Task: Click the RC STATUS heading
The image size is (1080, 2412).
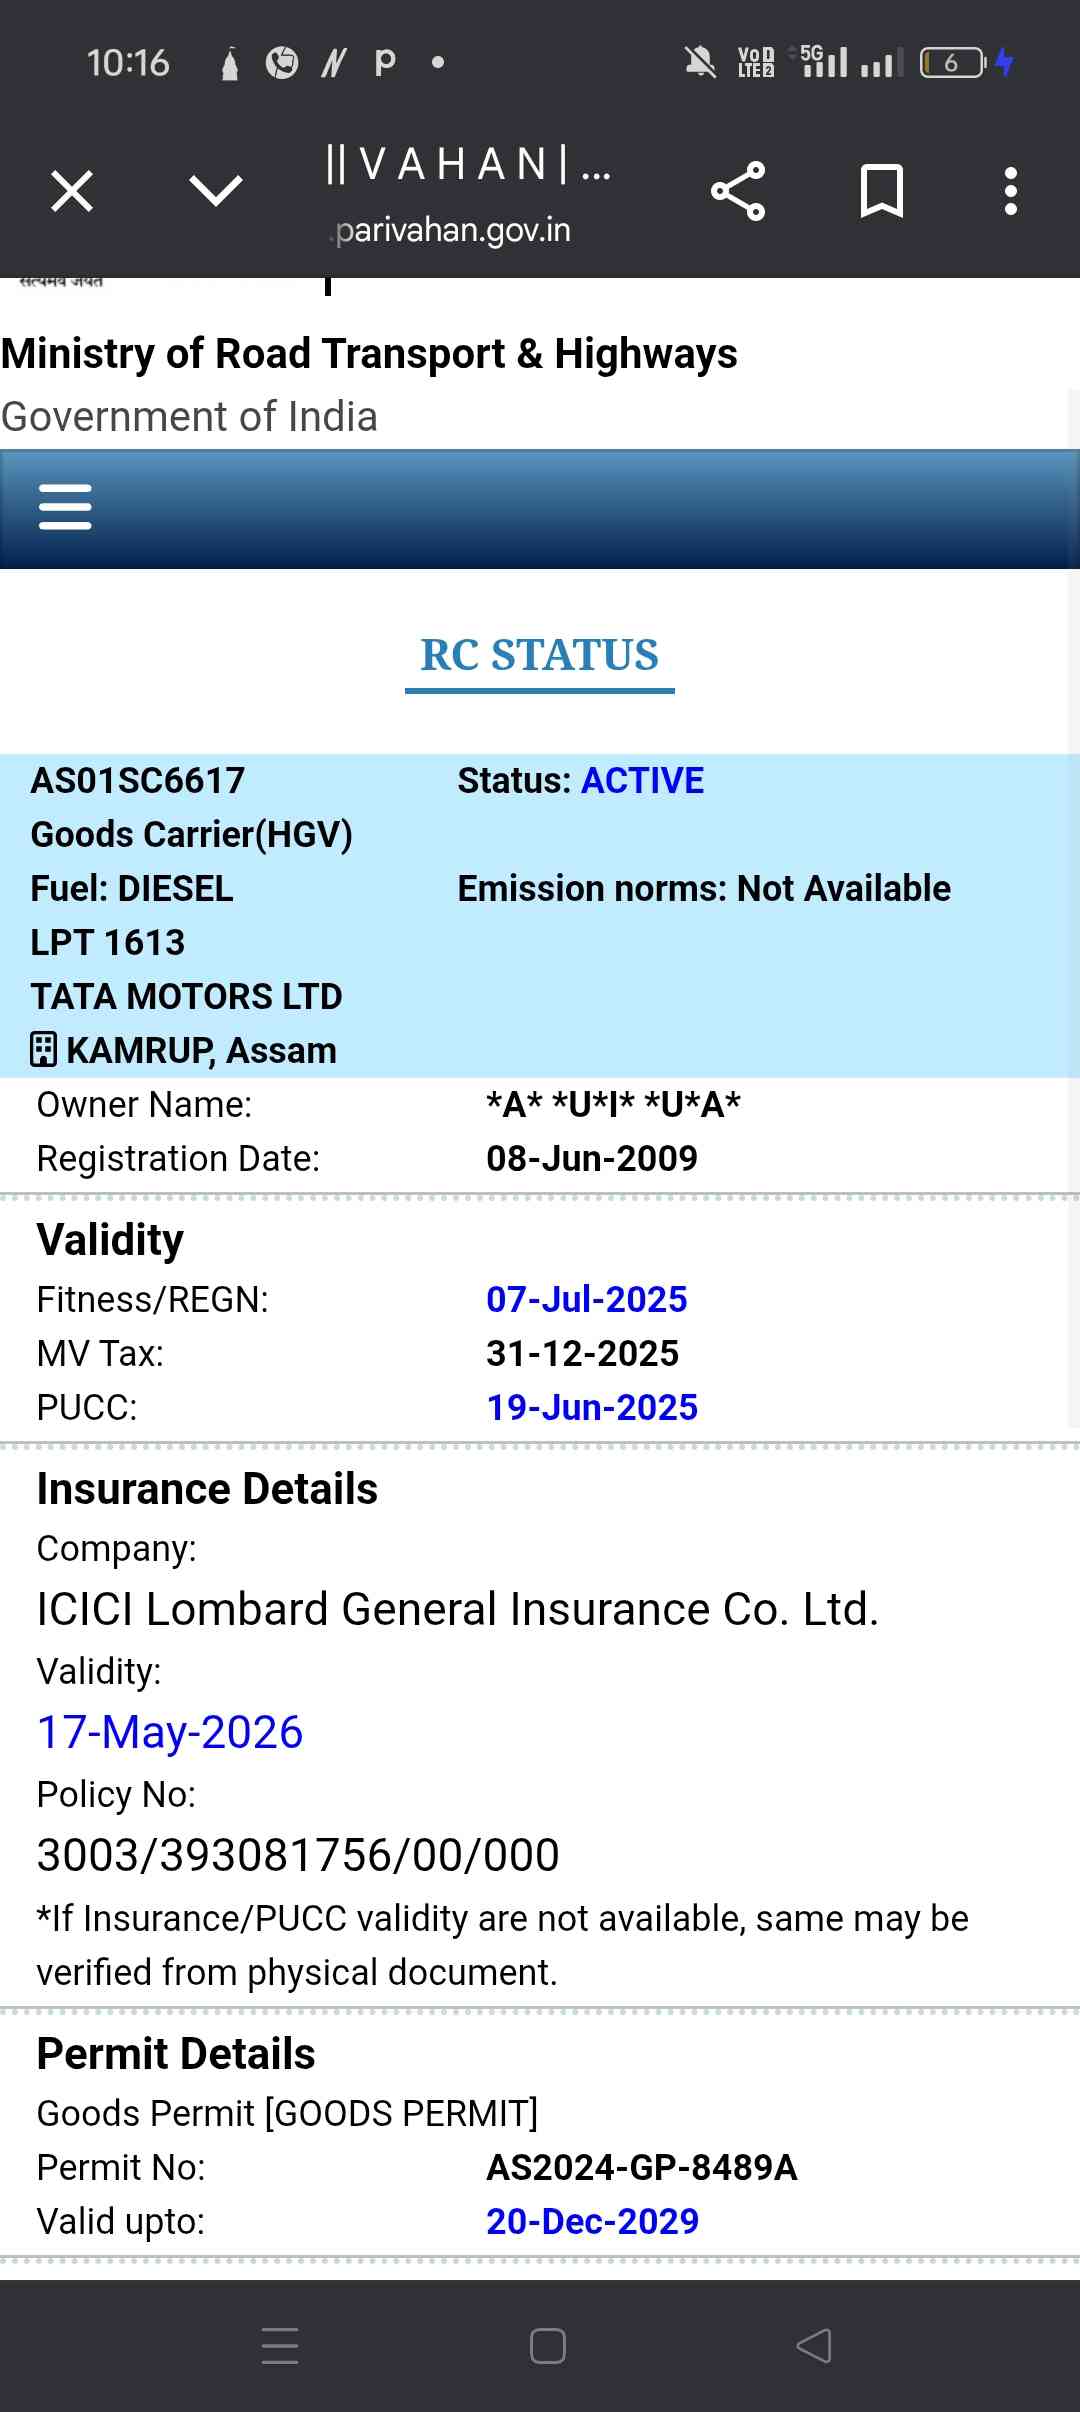Action: (x=539, y=656)
